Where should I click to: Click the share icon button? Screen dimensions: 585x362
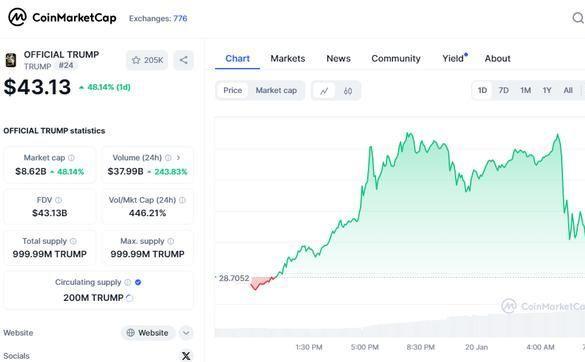pos(184,60)
